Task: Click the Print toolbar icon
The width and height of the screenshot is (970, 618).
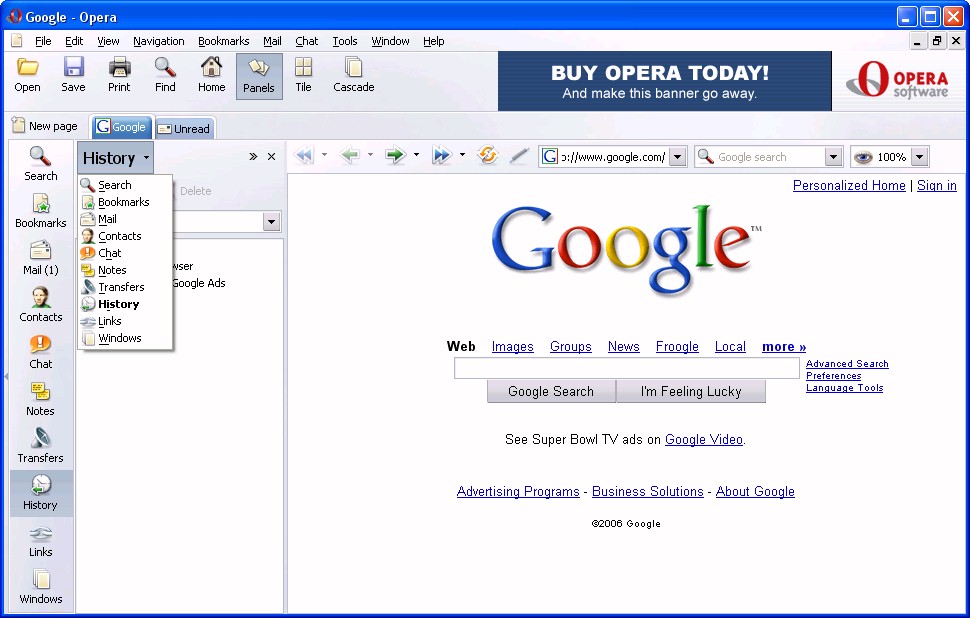Action: (x=119, y=75)
